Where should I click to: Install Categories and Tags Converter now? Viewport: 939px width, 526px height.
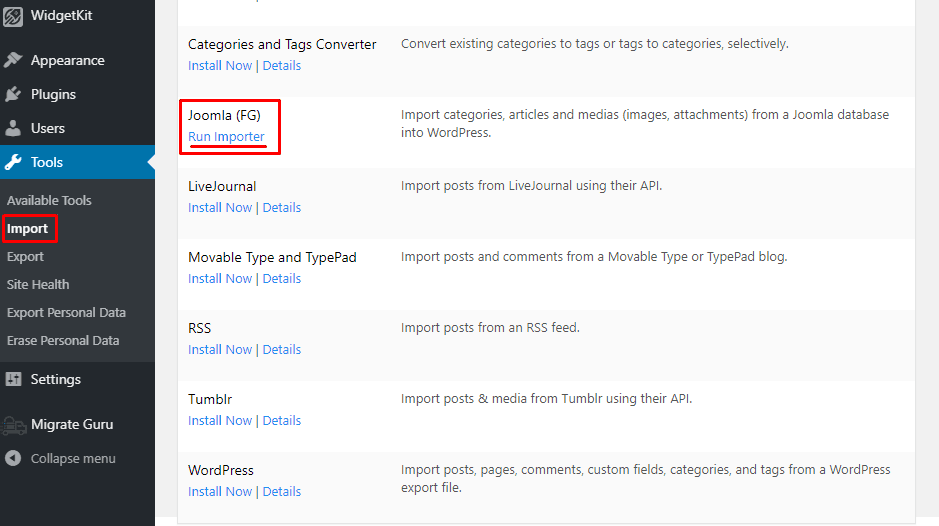(220, 65)
